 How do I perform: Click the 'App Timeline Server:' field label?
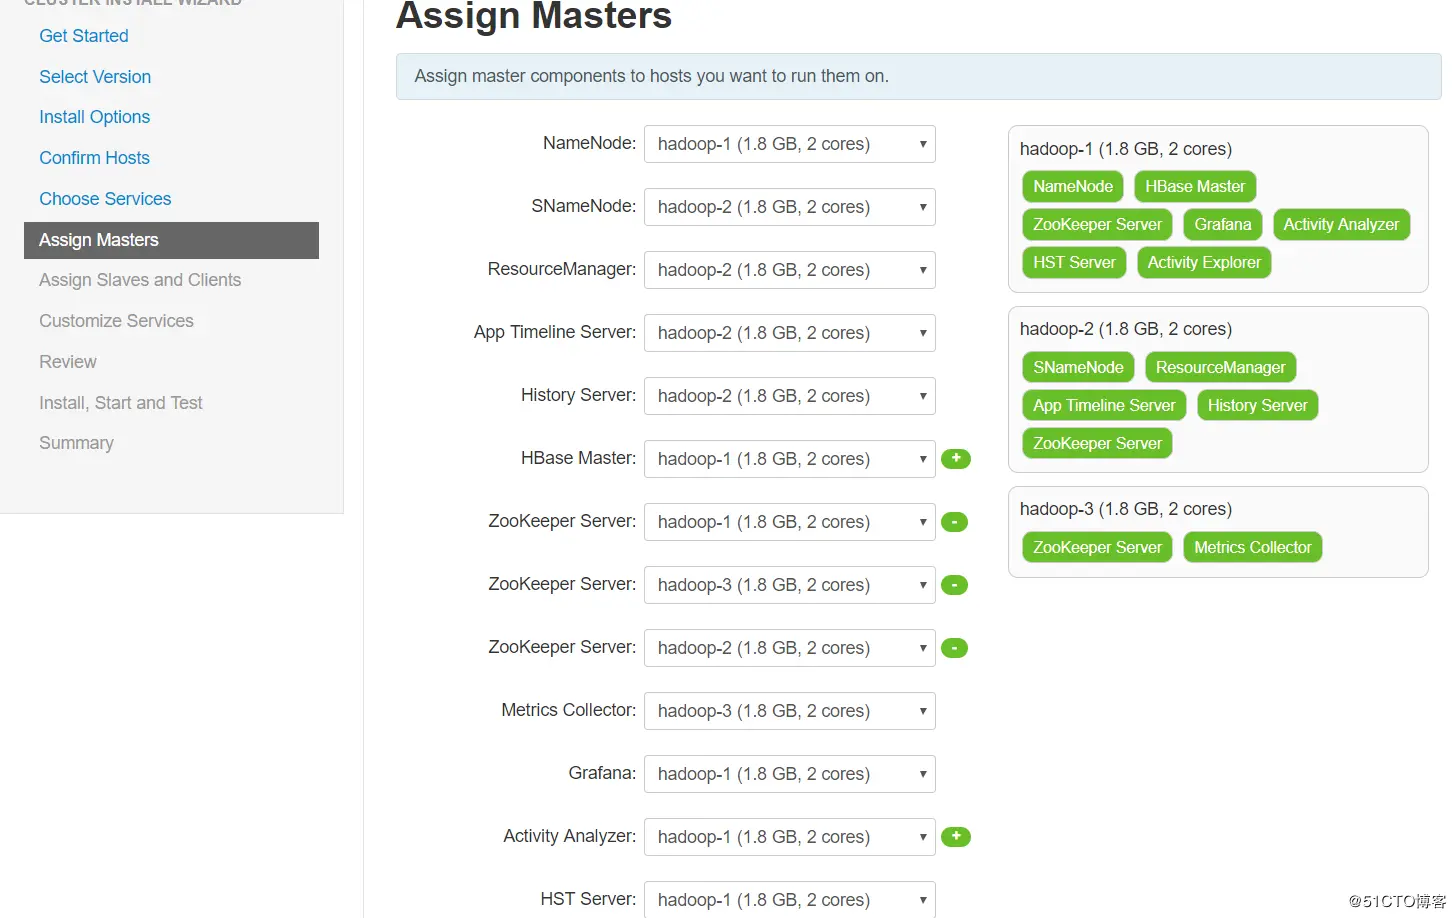(555, 332)
